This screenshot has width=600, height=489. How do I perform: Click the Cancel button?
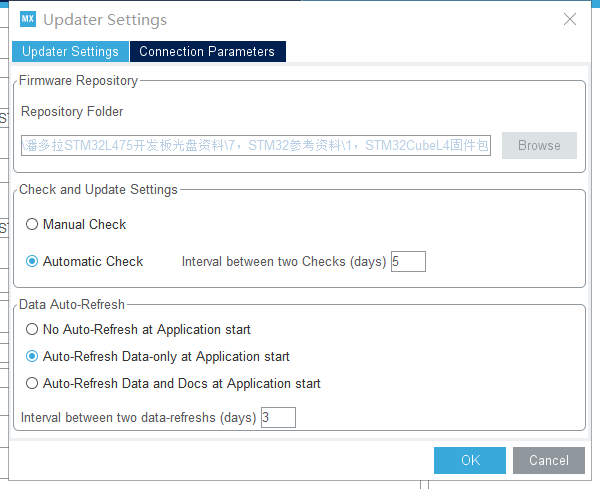[549, 460]
